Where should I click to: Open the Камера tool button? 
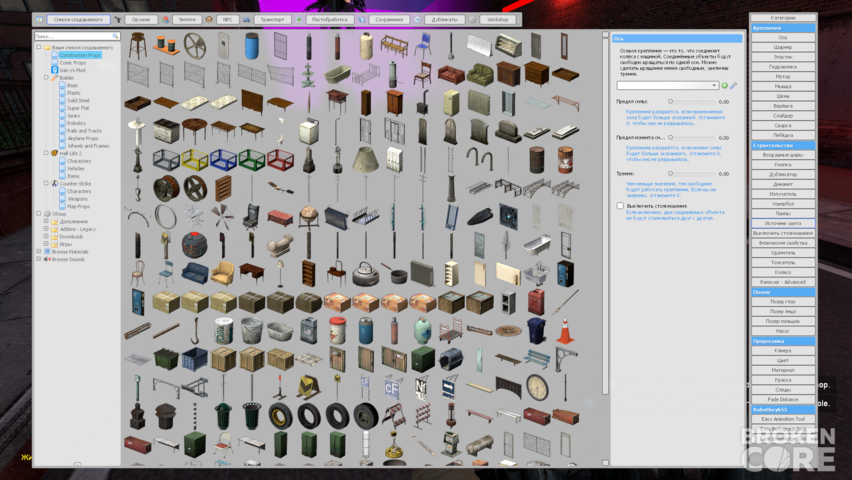pos(783,351)
